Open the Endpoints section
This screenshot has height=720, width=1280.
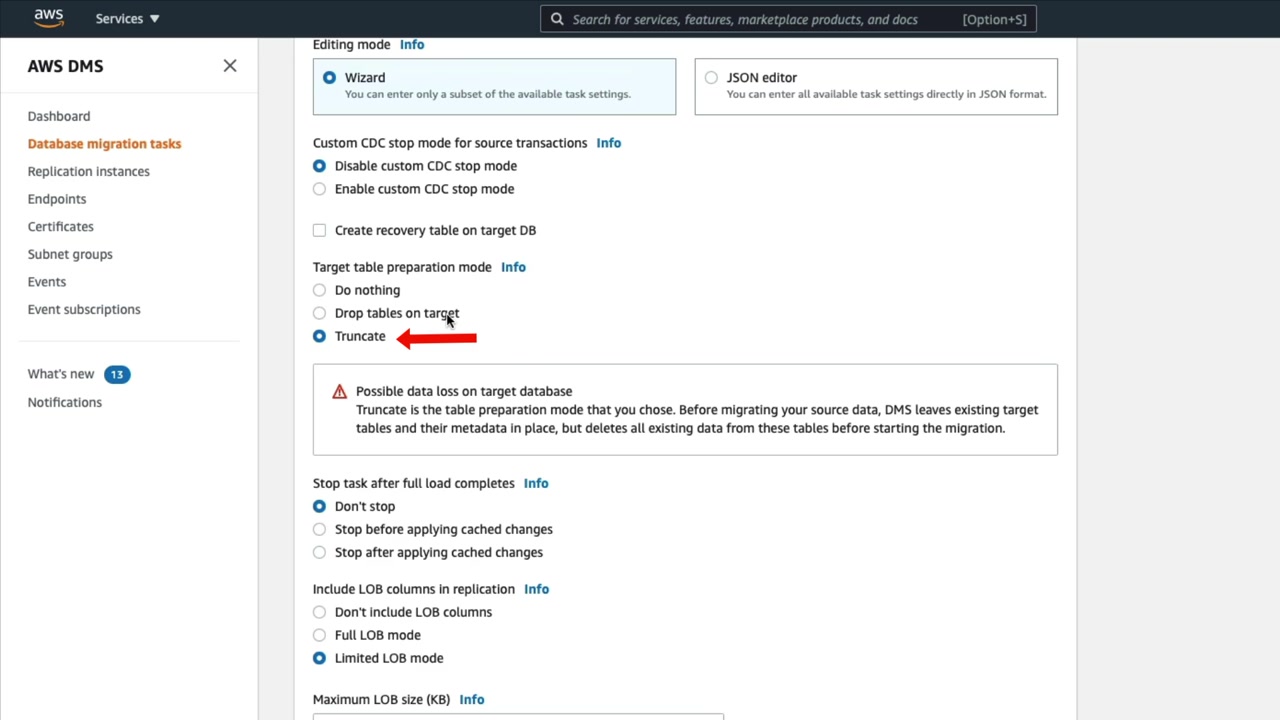pos(57,199)
